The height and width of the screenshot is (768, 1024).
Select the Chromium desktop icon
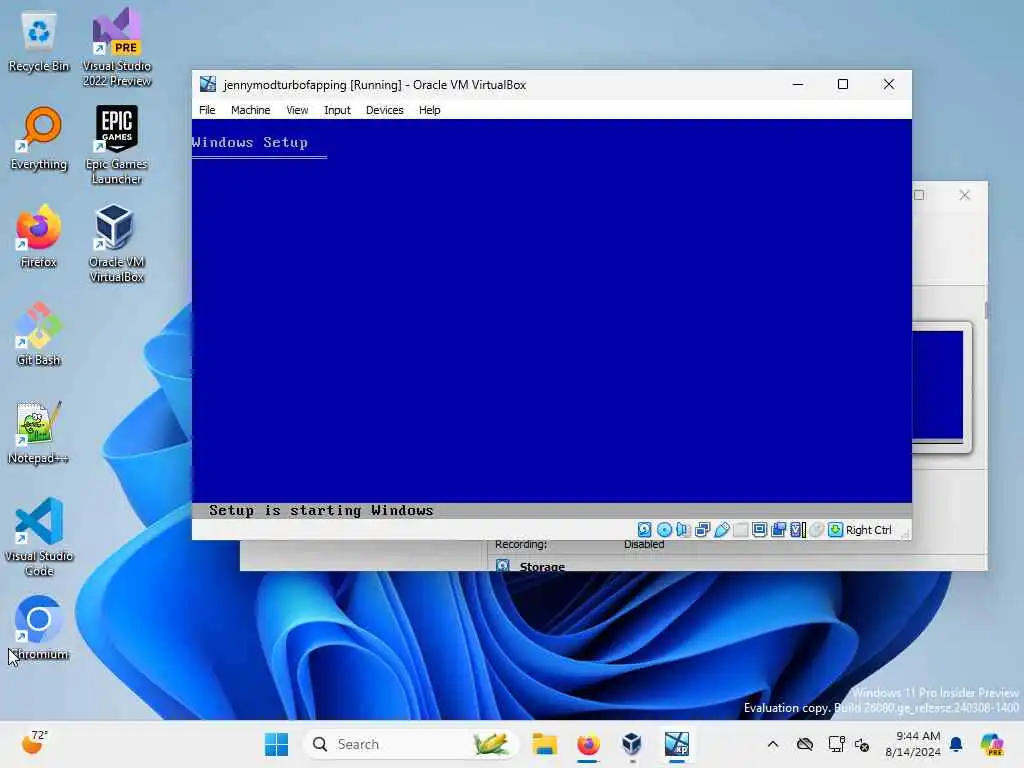tap(39, 628)
